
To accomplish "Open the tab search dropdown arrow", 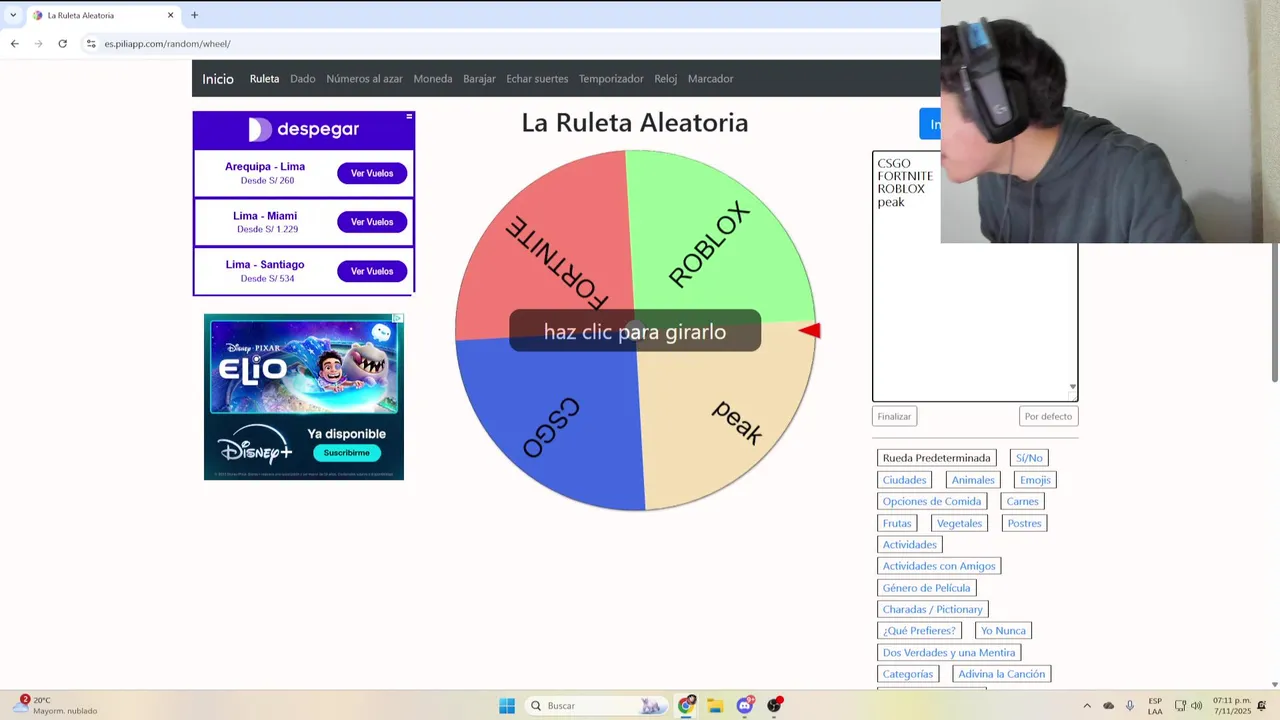I will tap(13, 15).
